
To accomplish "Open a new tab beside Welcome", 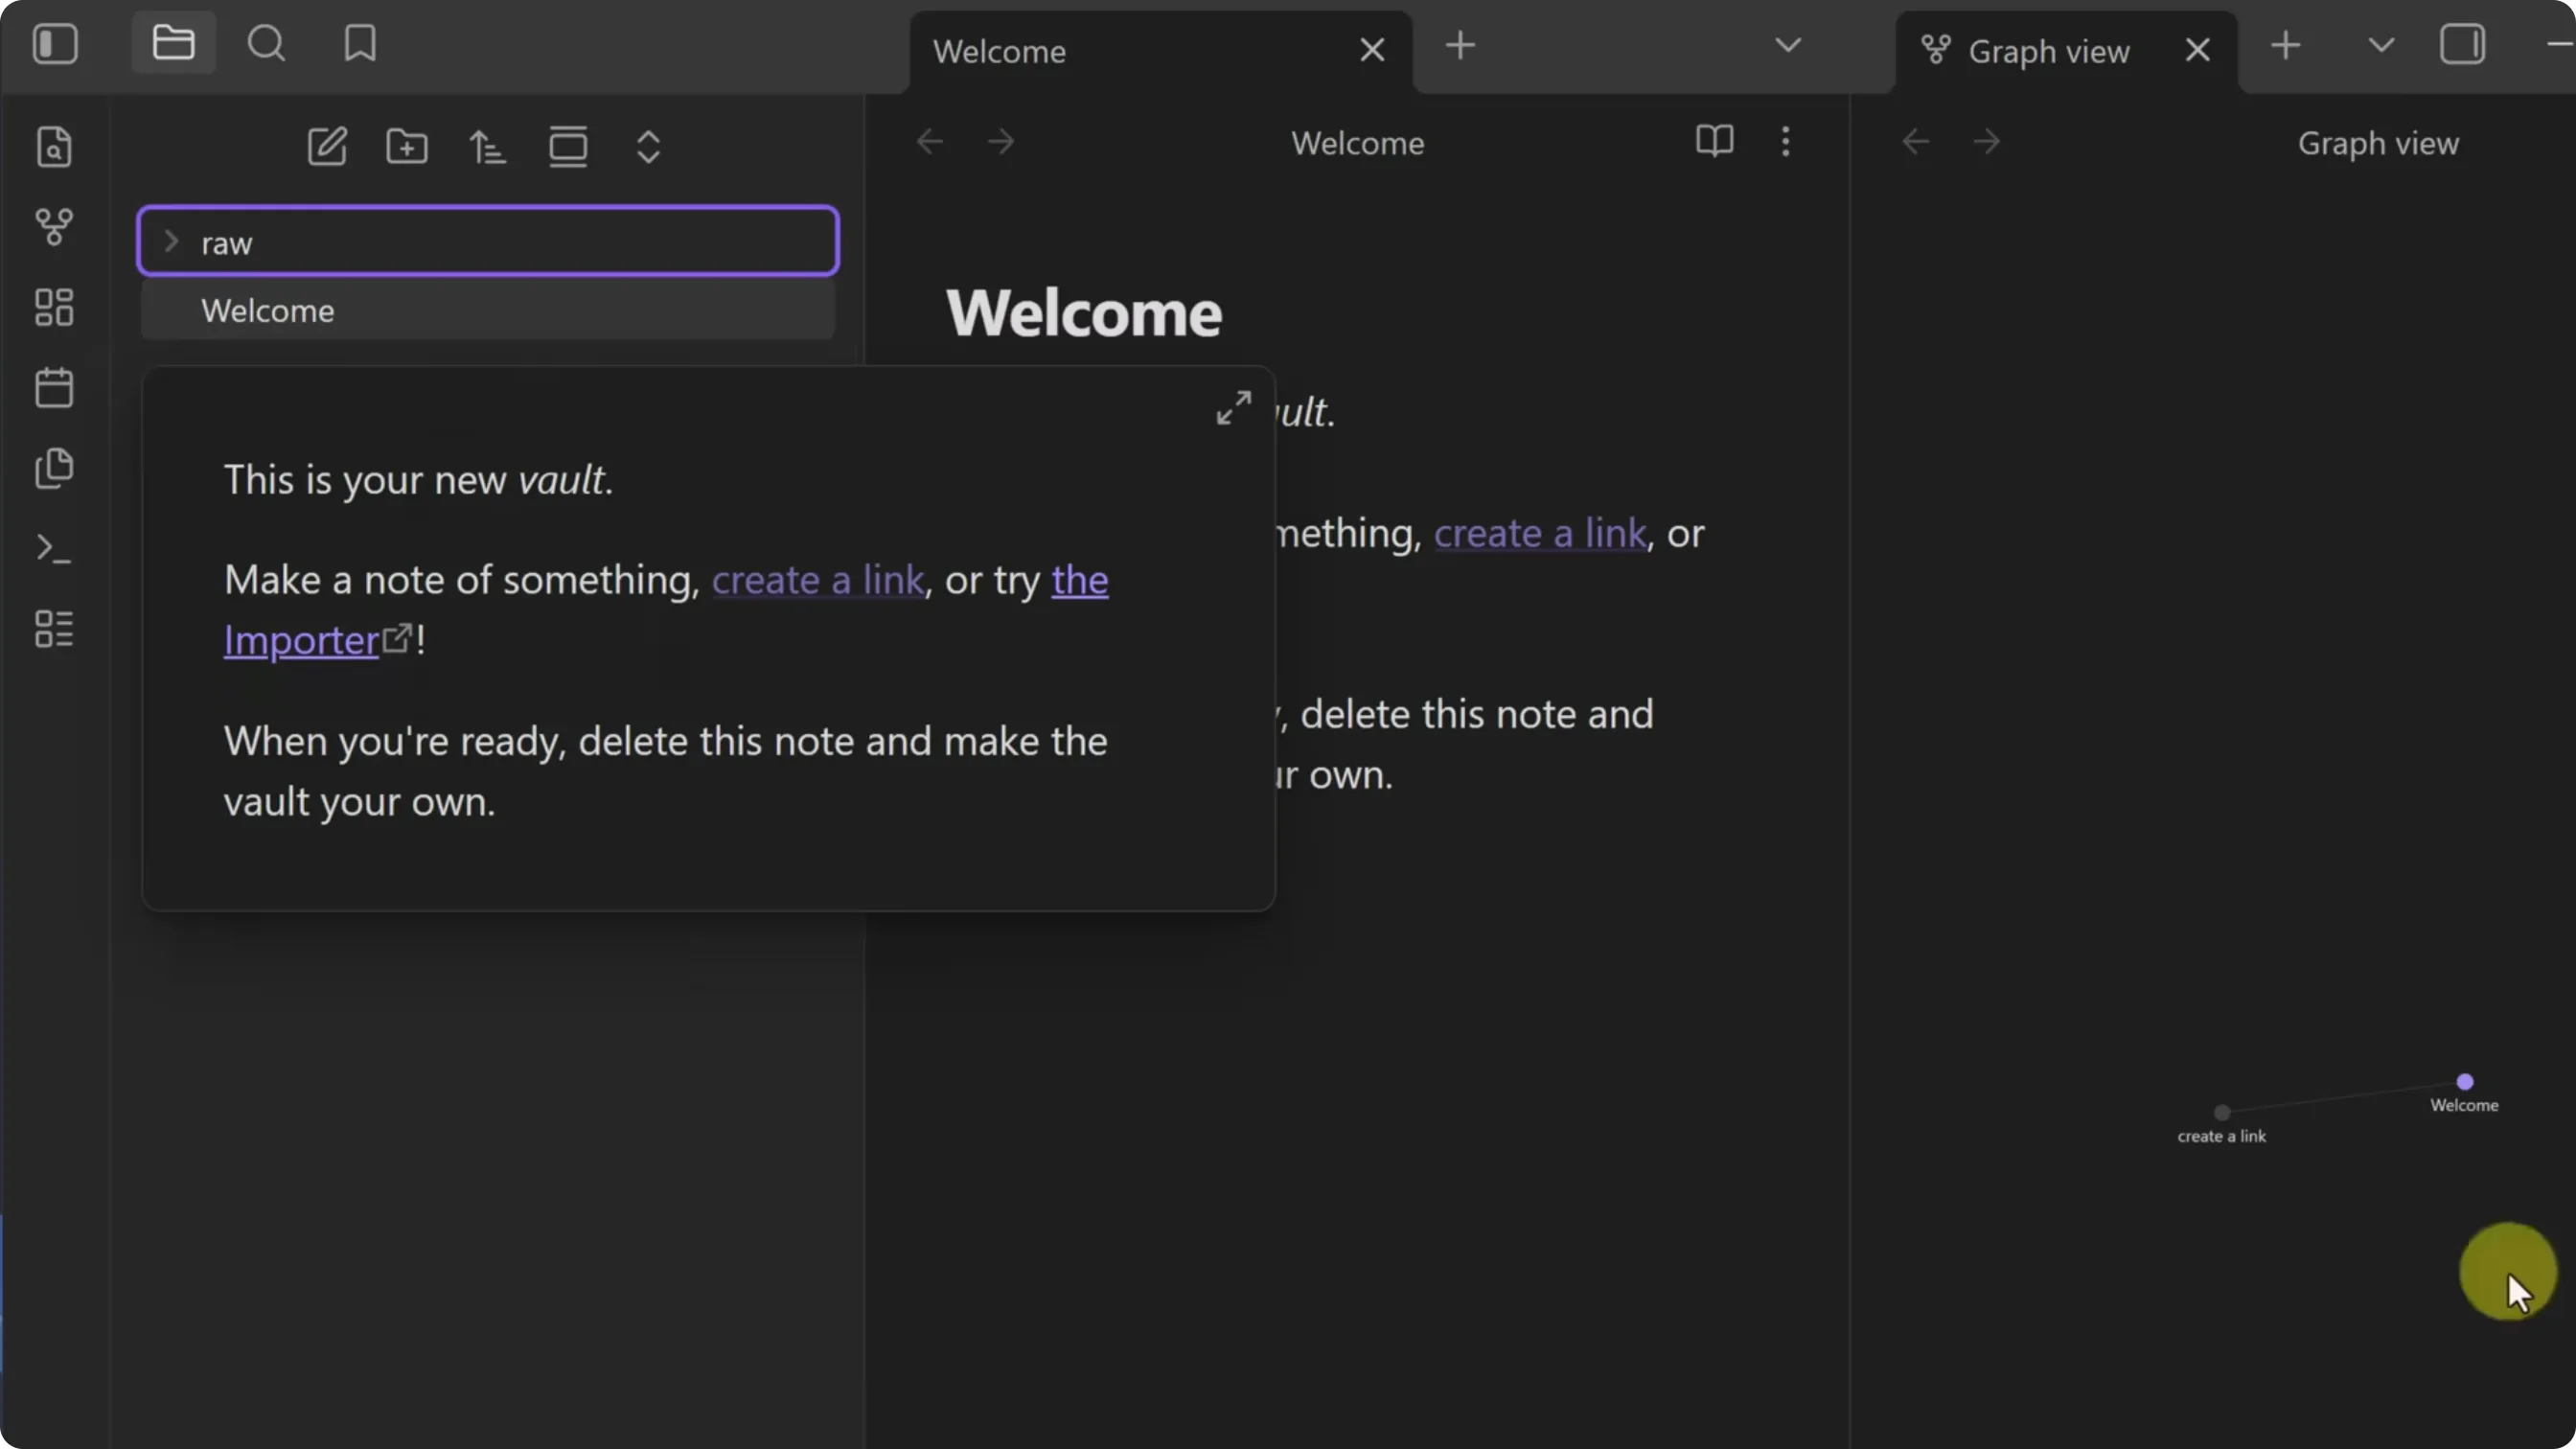I will click(x=1460, y=46).
